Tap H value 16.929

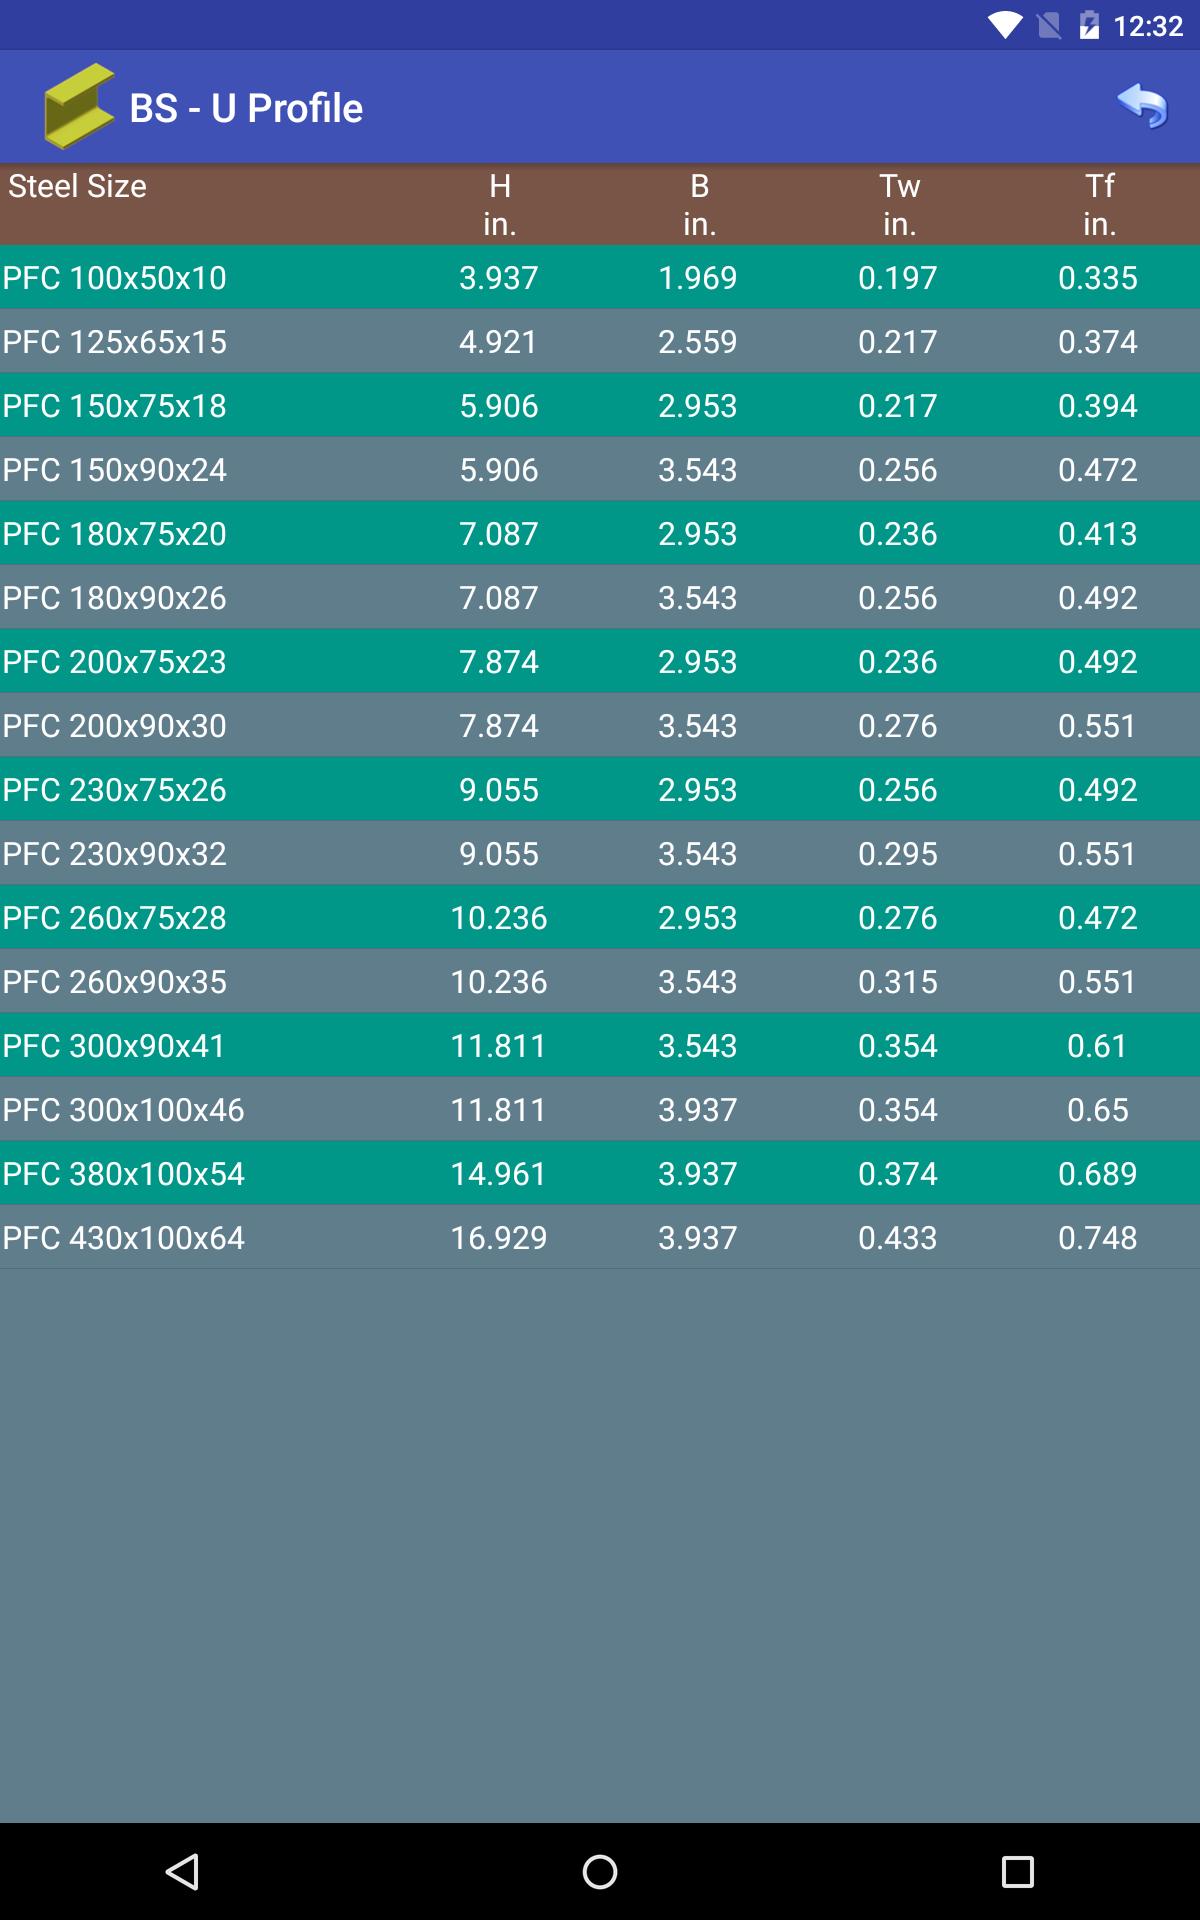tap(499, 1237)
